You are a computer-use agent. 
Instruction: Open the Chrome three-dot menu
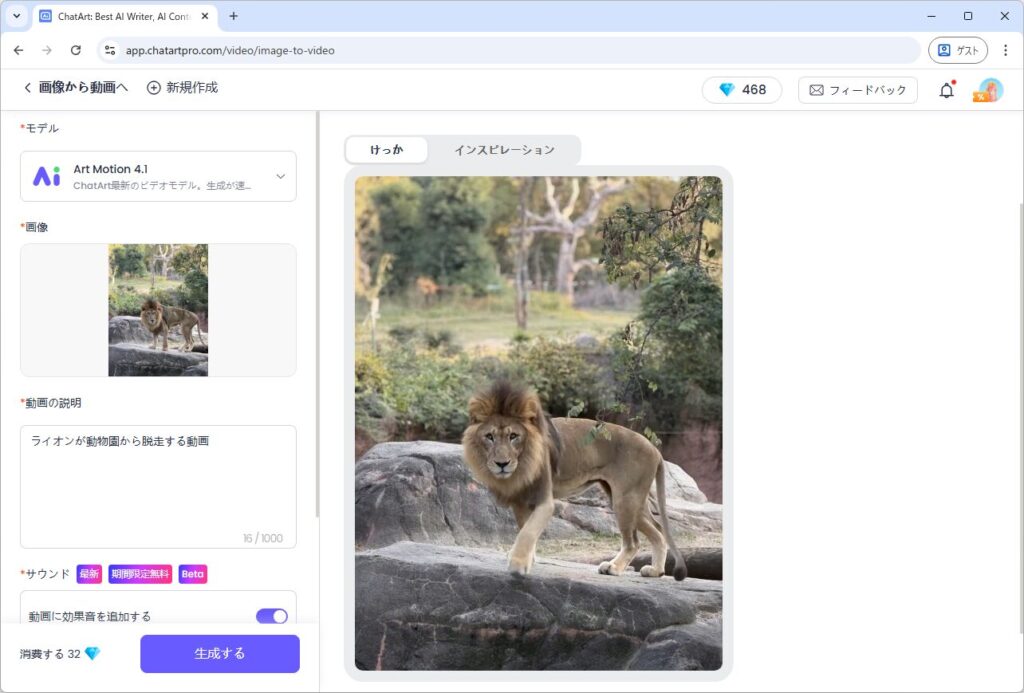tap(1005, 50)
